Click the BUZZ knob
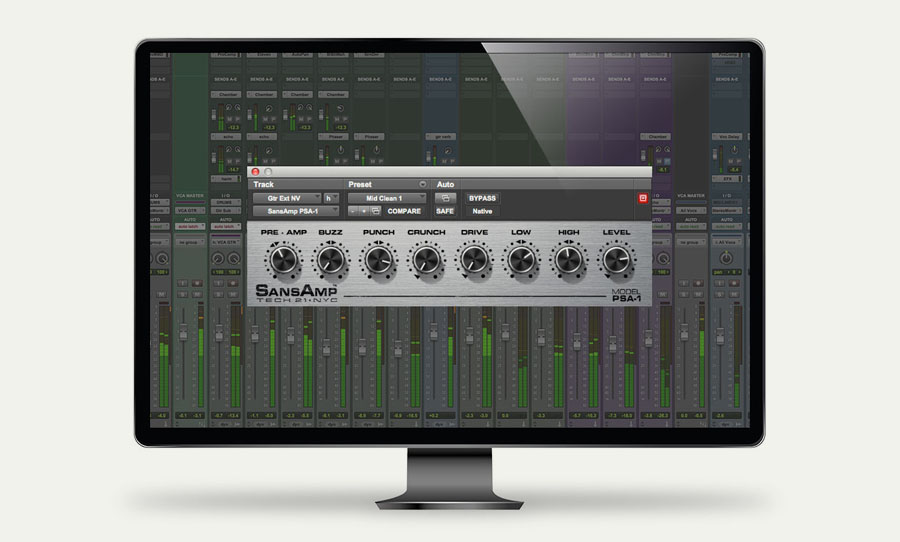This screenshot has width=900, height=542. pos(331,260)
